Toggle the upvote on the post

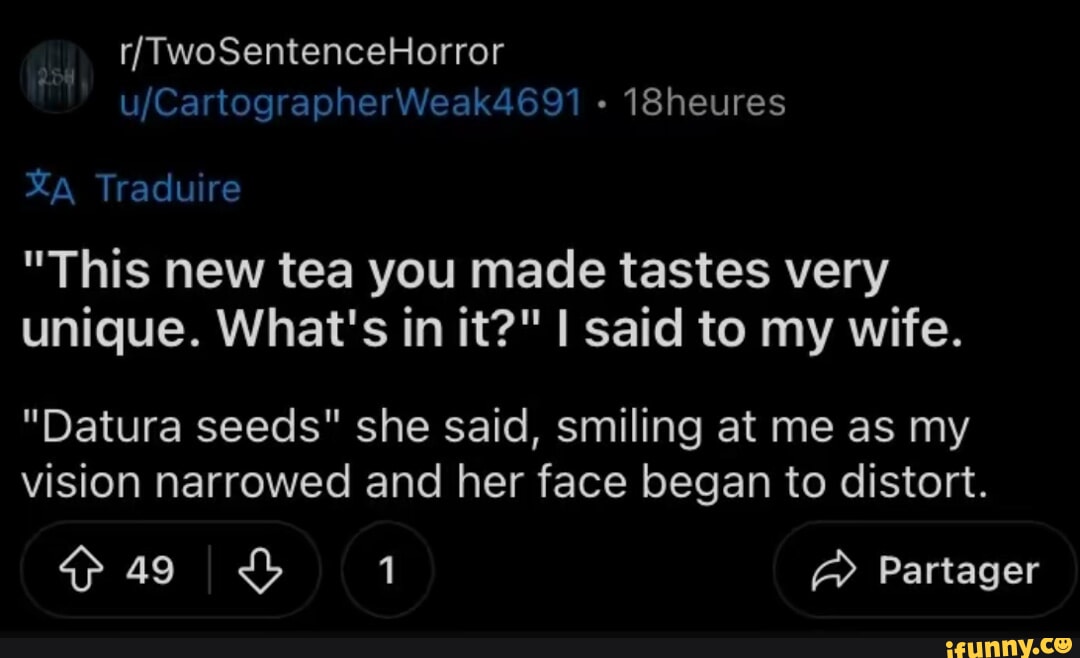tap(83, 570)
